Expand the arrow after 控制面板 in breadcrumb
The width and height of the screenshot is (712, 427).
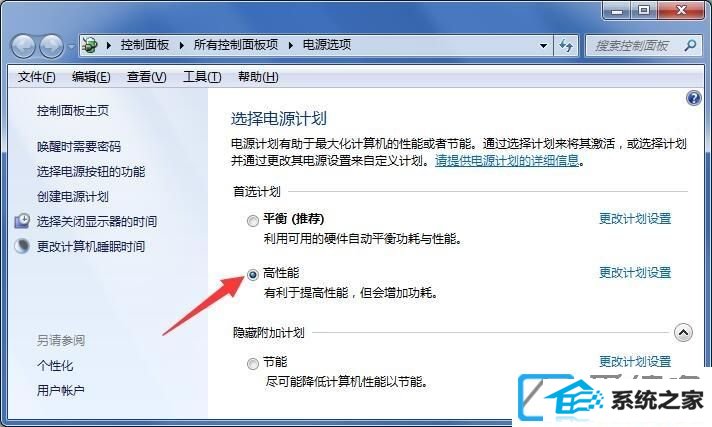[x=182, y=45]
